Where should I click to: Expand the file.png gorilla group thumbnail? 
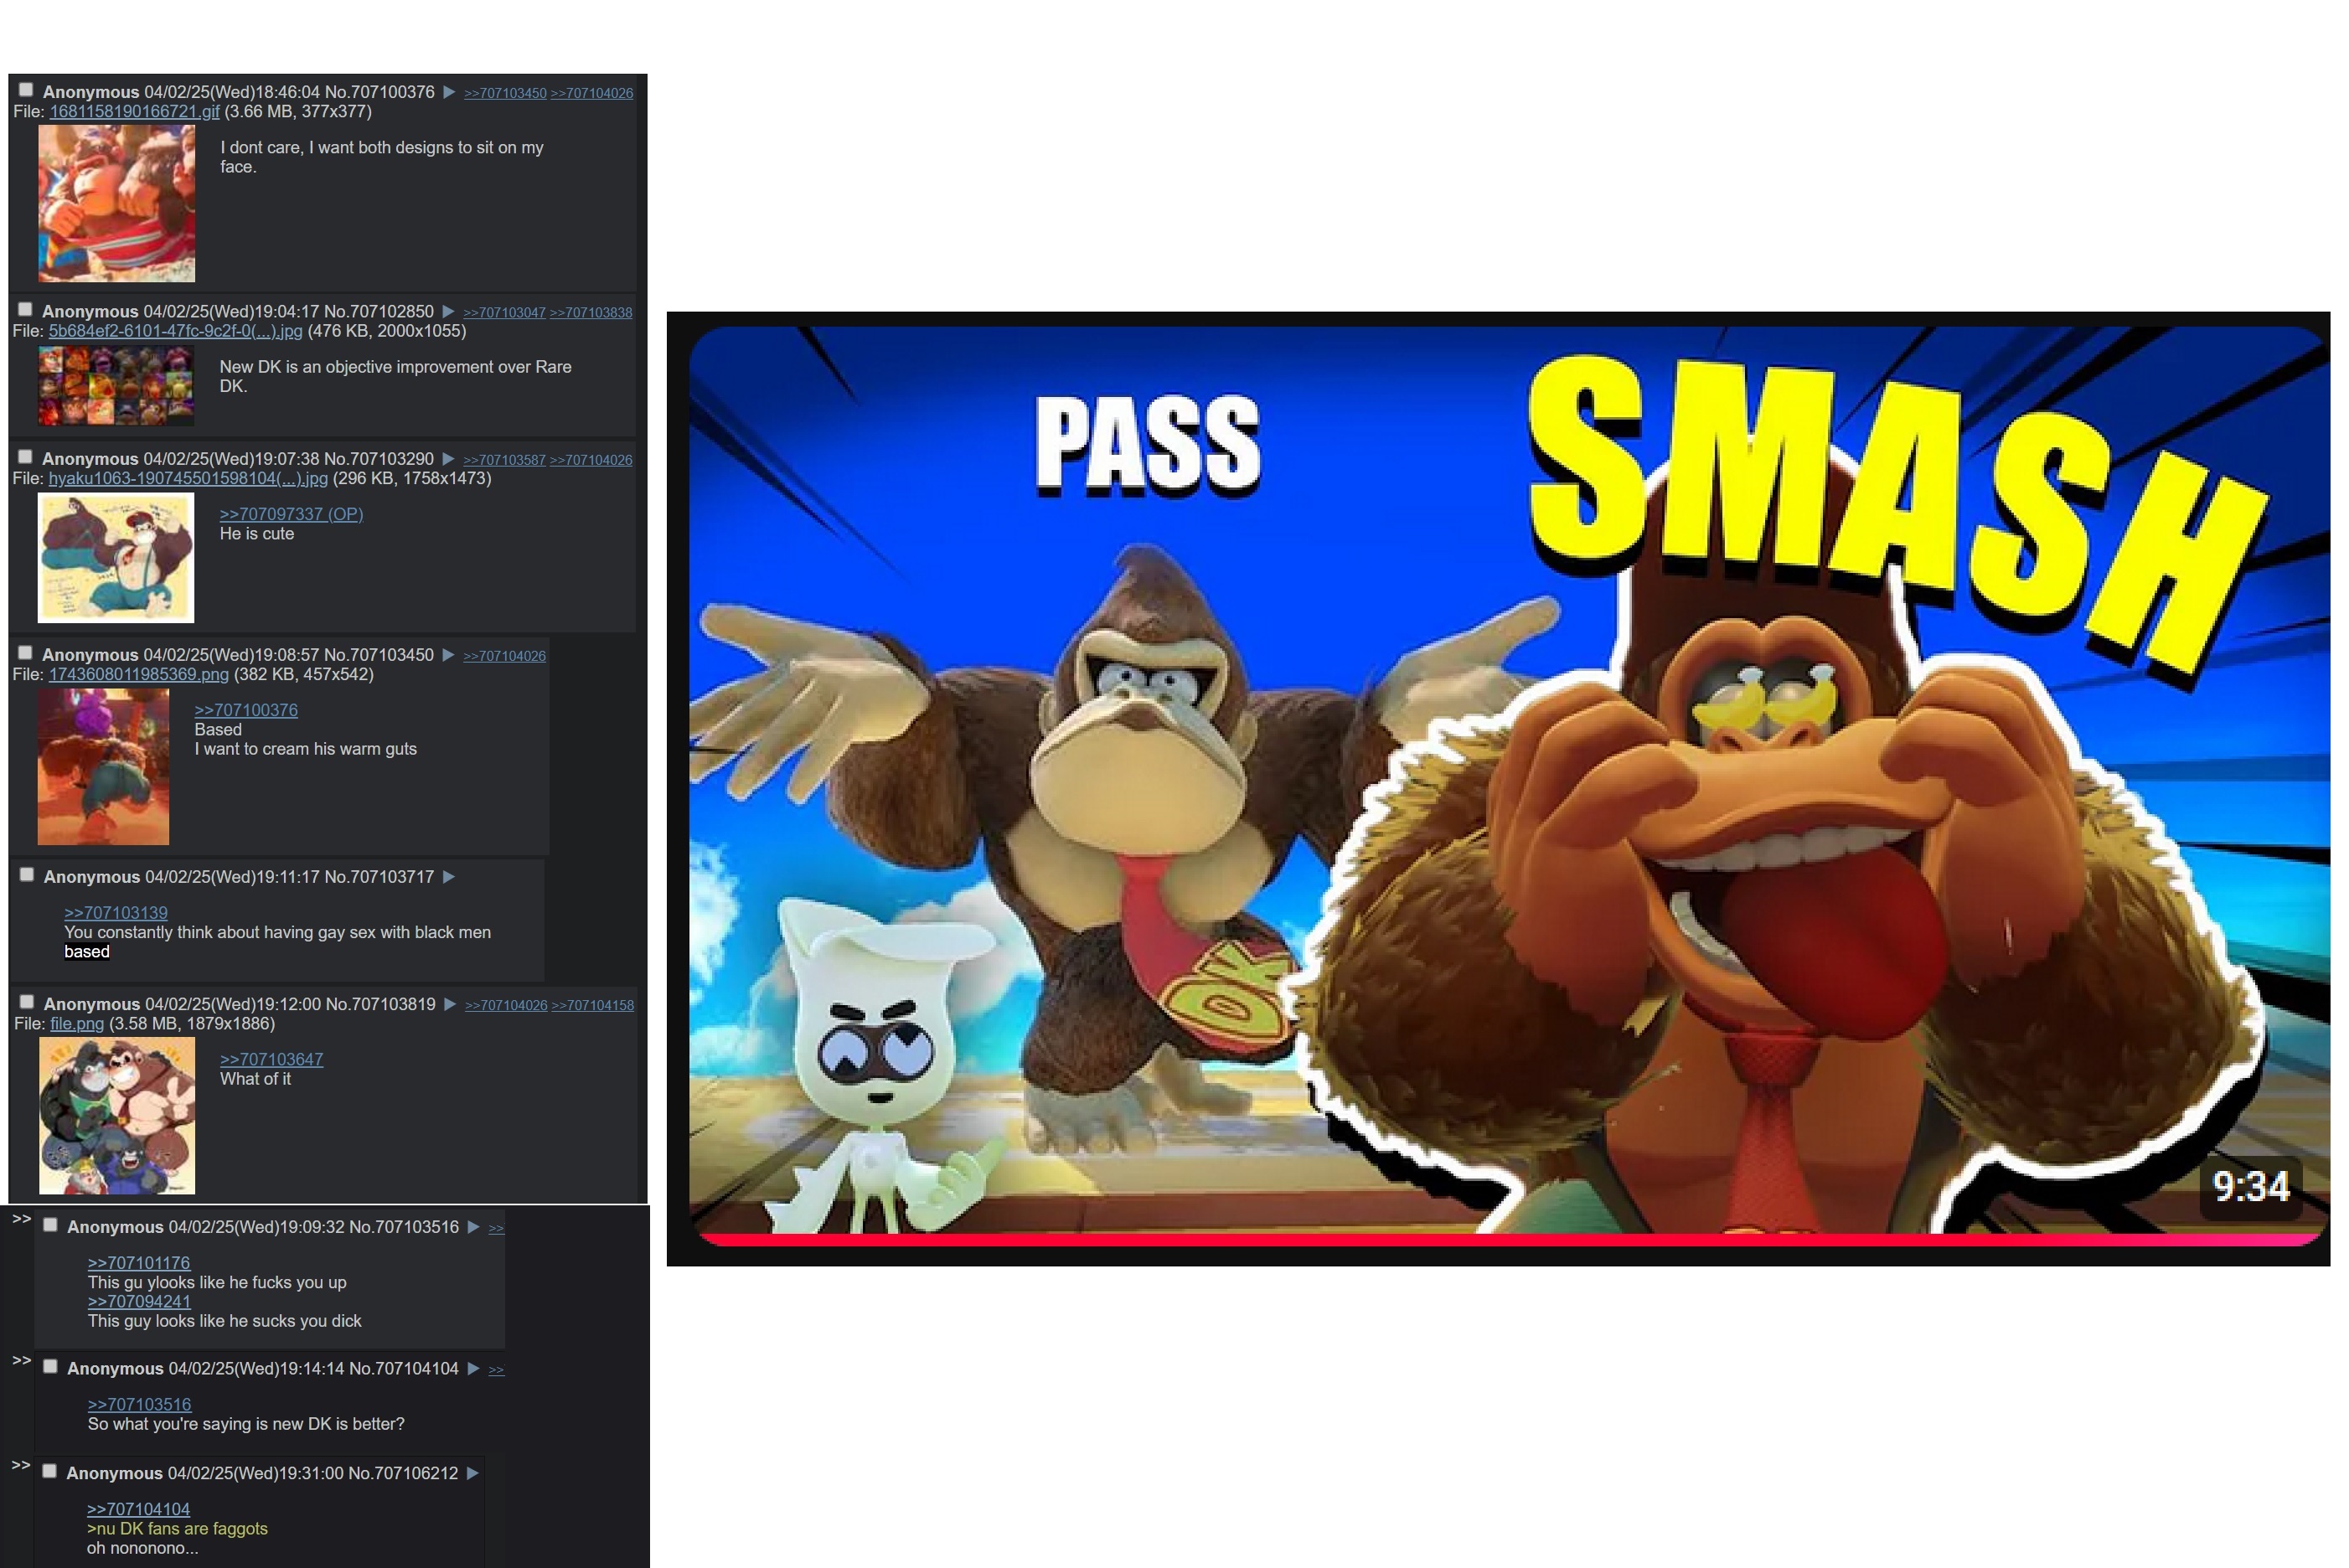[x=117, y=1115]
